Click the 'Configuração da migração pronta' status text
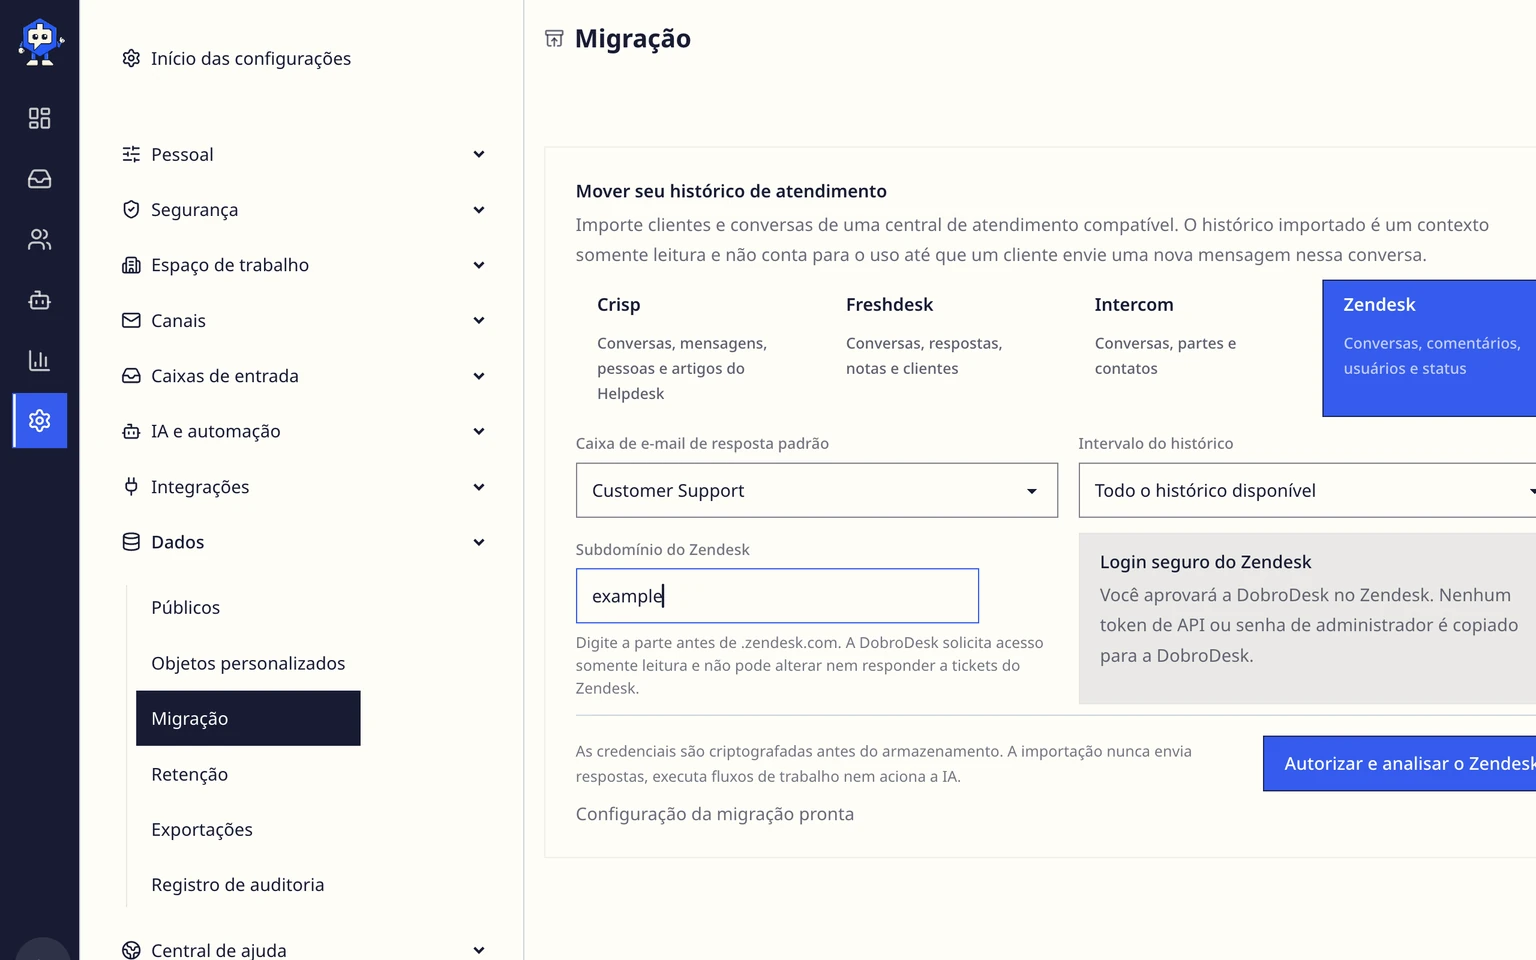 click(715, 814)
